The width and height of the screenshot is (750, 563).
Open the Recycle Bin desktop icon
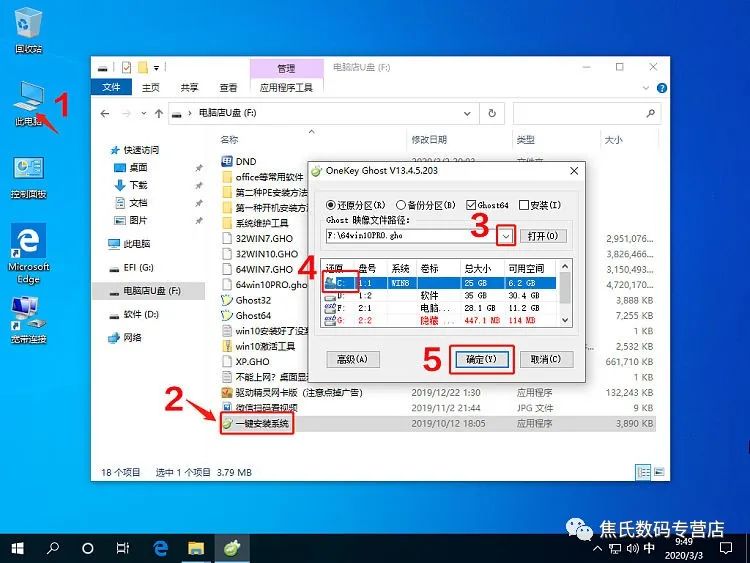28,30
